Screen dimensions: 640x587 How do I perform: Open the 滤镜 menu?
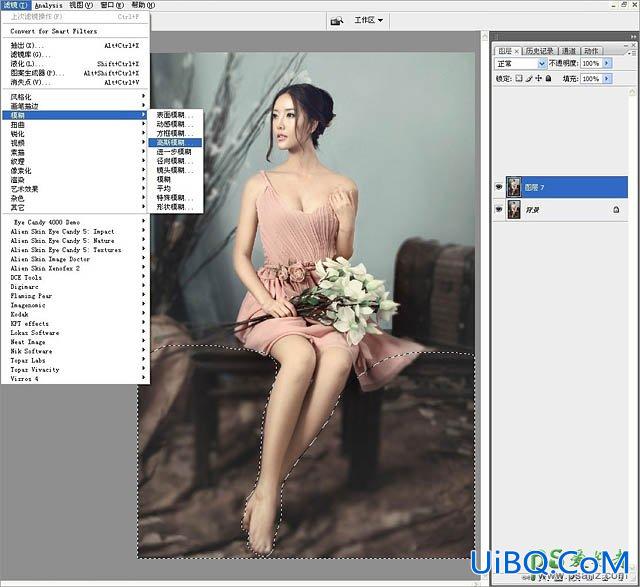click(x=16, y=5)
